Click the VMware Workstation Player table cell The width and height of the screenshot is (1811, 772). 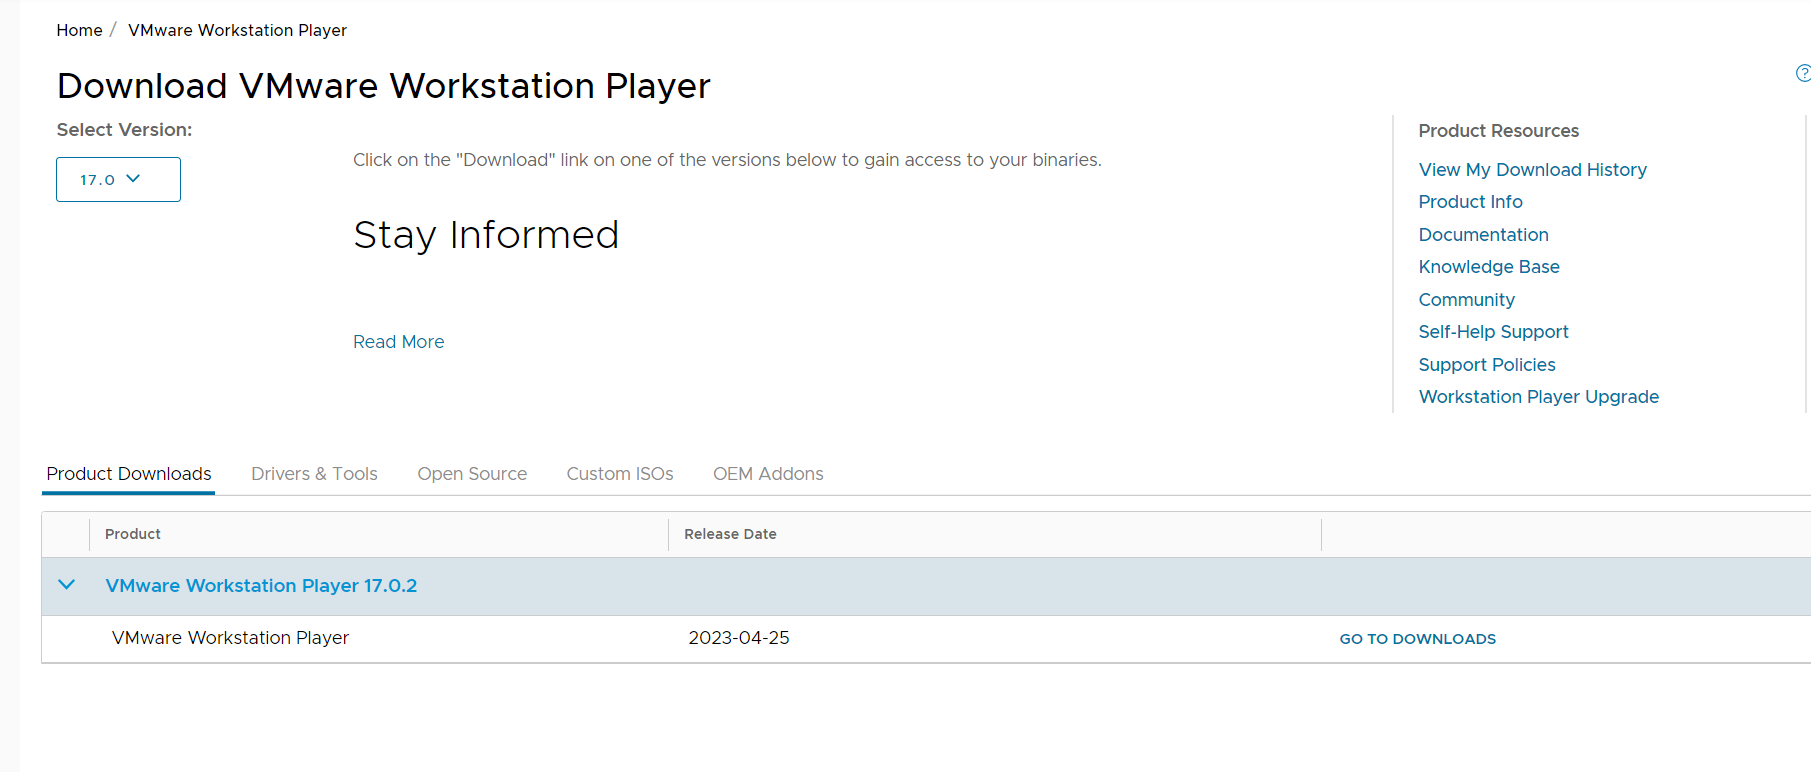230,638
